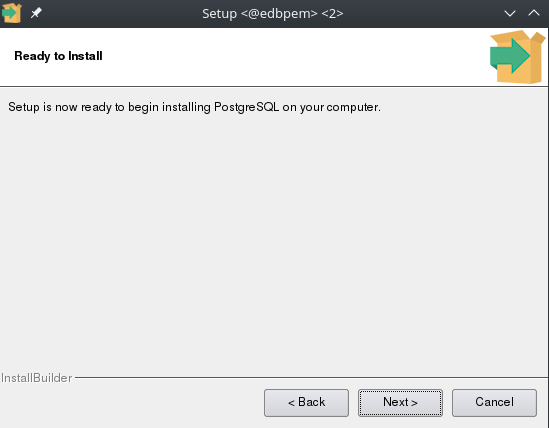Click the separator line beside InstallBuilder
The image size is (549, 428).
tap(311, 378)
